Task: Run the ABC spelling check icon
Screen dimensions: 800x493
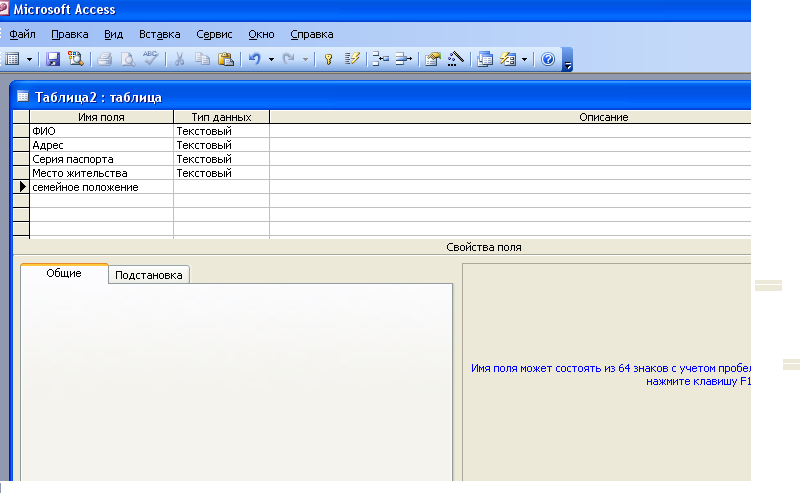Action: pos(151,58)
